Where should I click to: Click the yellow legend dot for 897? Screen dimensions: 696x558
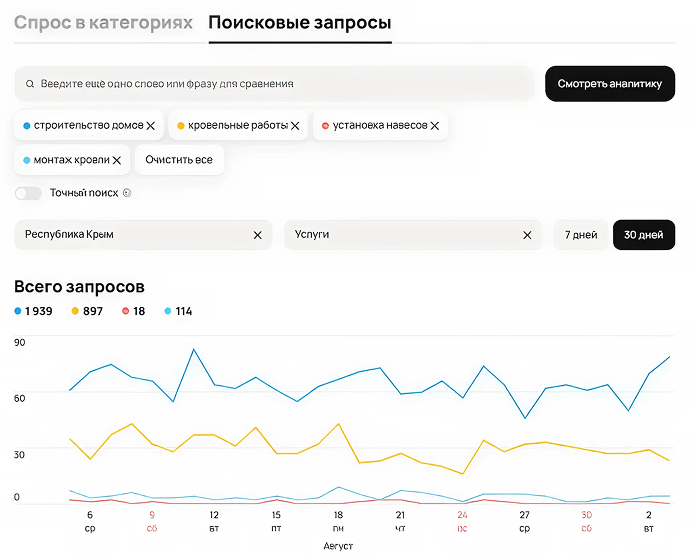74,311
